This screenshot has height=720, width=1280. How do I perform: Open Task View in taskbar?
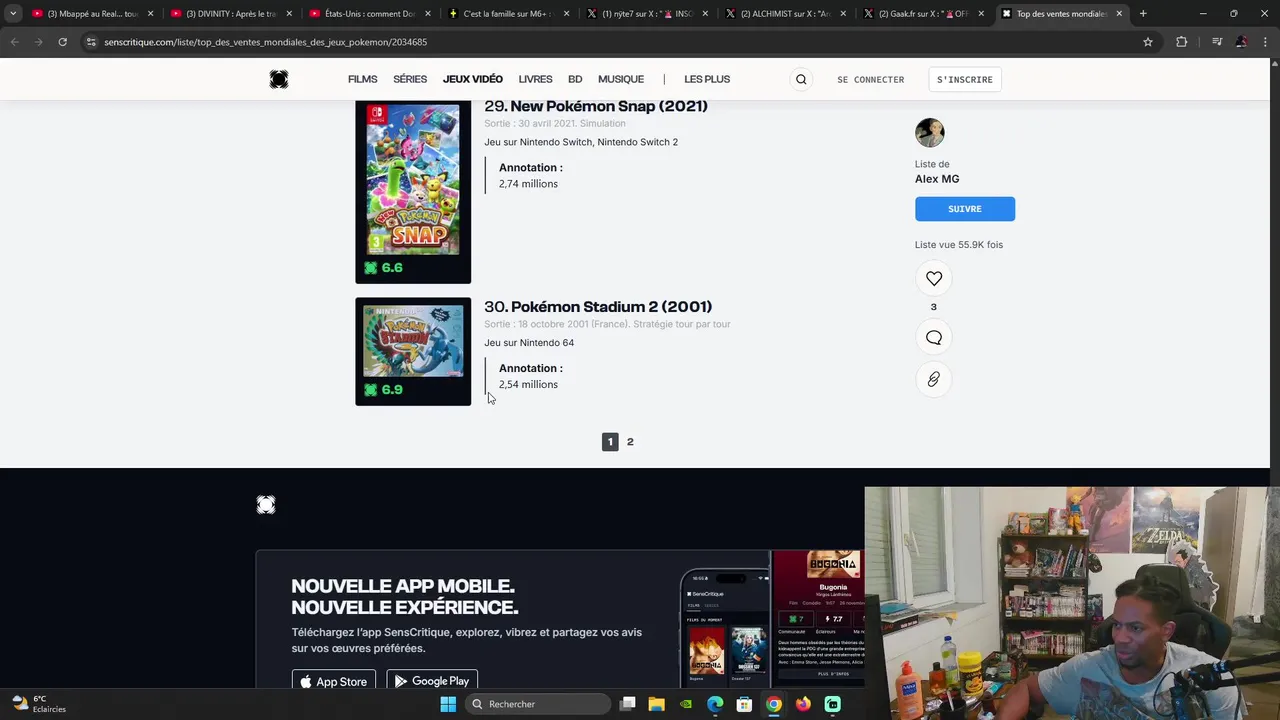(x=628, y=704)
